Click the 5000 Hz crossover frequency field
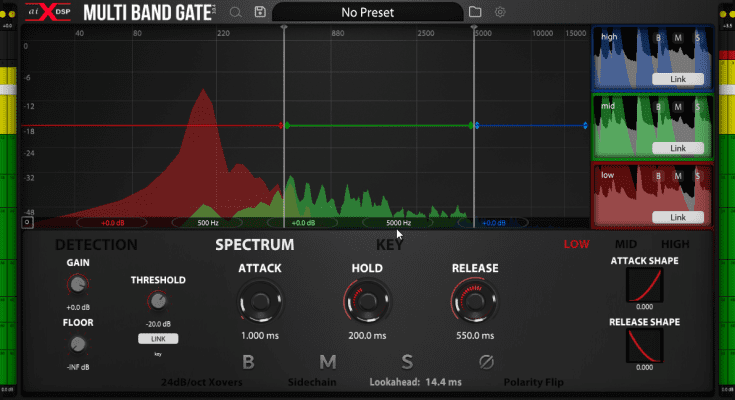Screen dimensions: 735x400 398,223
